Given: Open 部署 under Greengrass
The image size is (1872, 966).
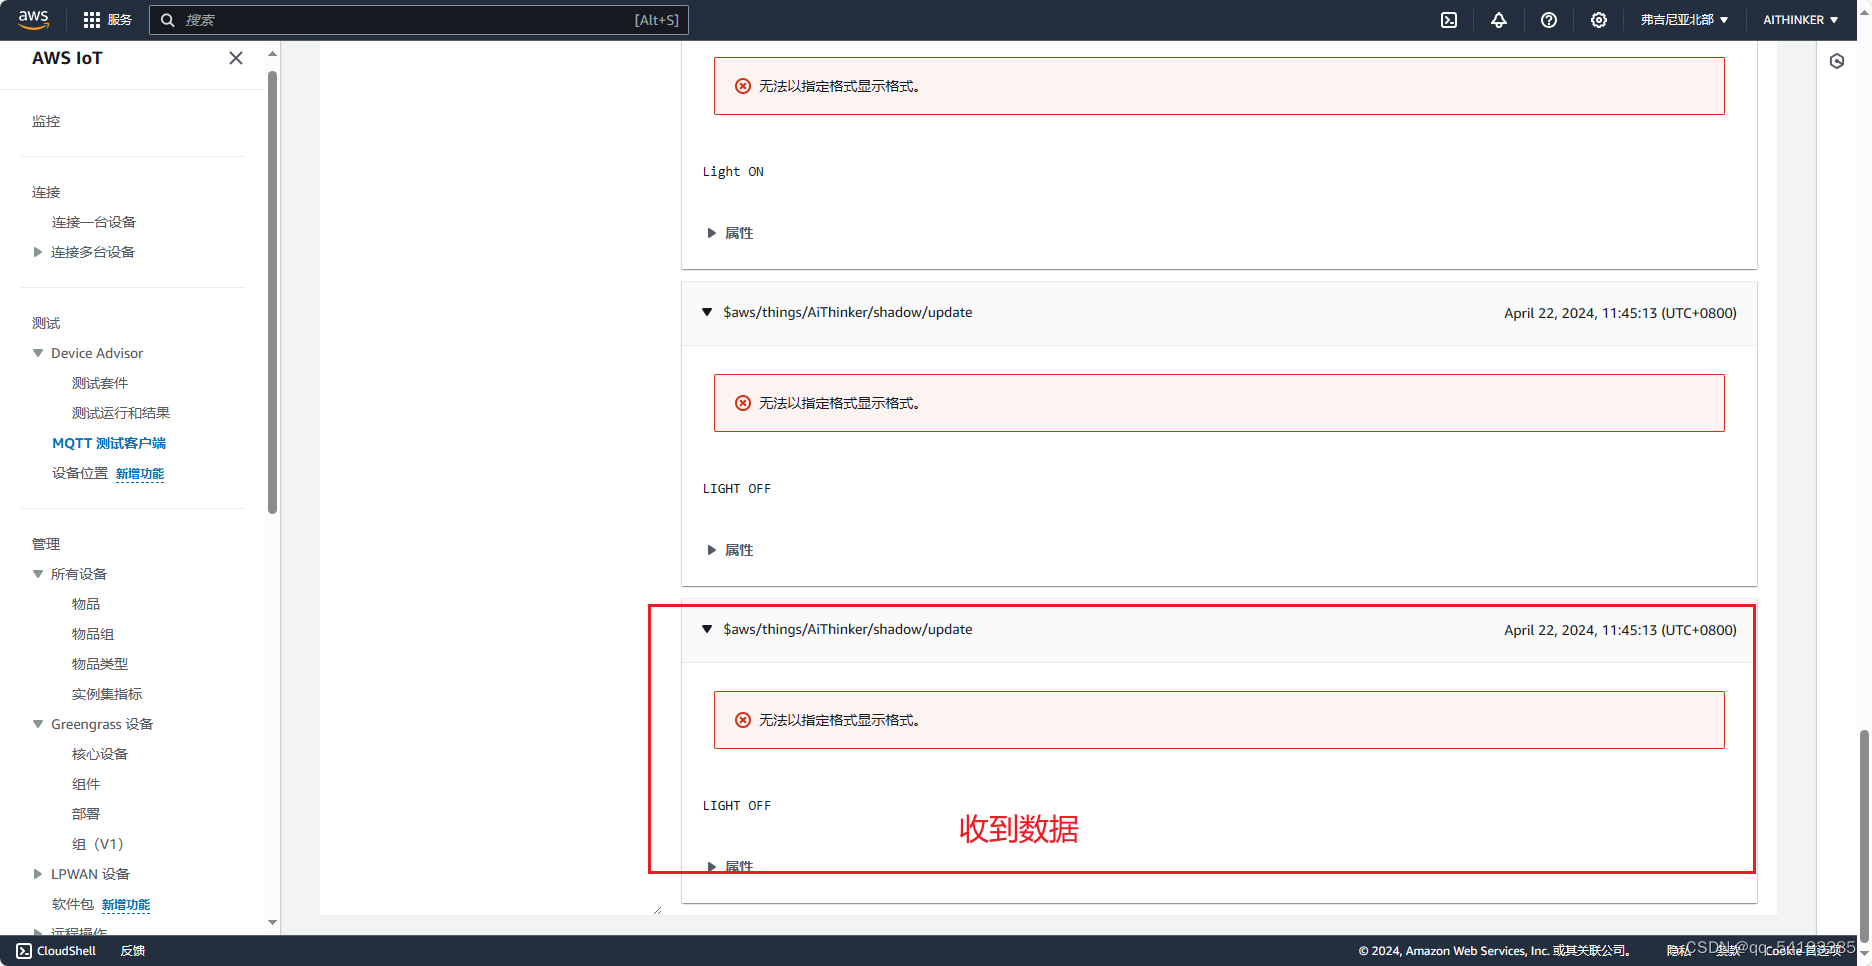Looking at the screenshot, I should click(86, 814).
